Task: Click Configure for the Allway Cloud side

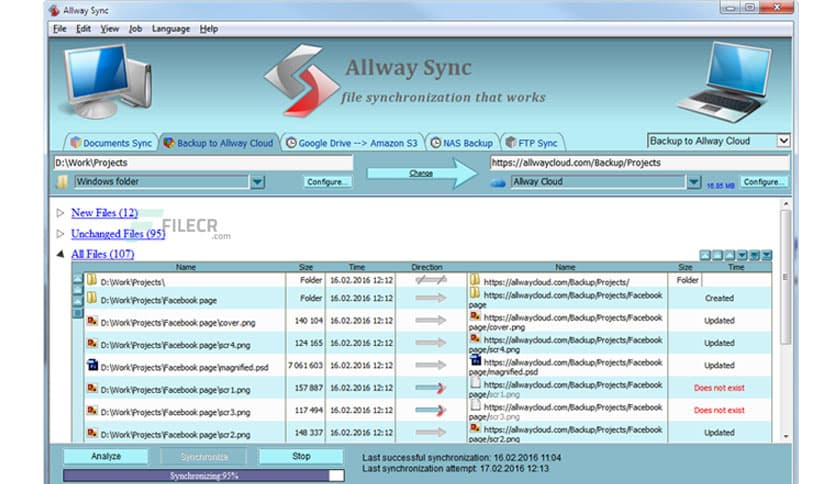Action: pyautogui.click(x=764, y=182)
